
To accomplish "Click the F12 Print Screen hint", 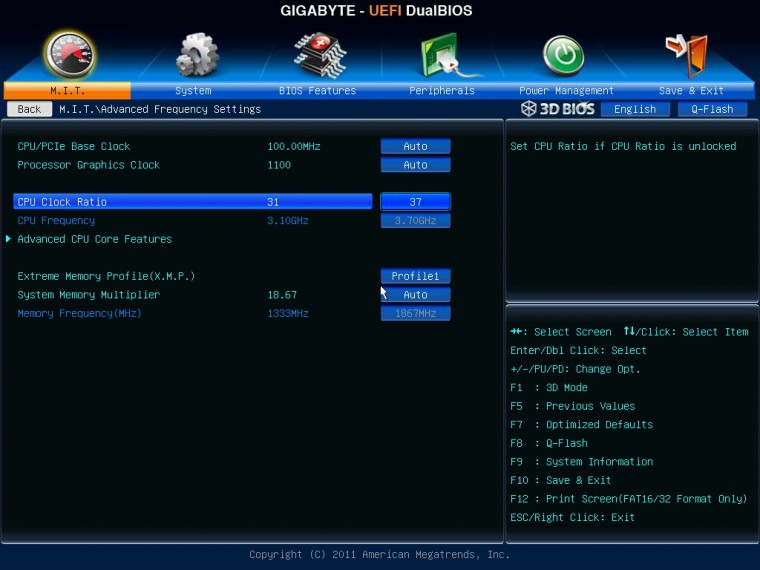I will pos(628,499).
